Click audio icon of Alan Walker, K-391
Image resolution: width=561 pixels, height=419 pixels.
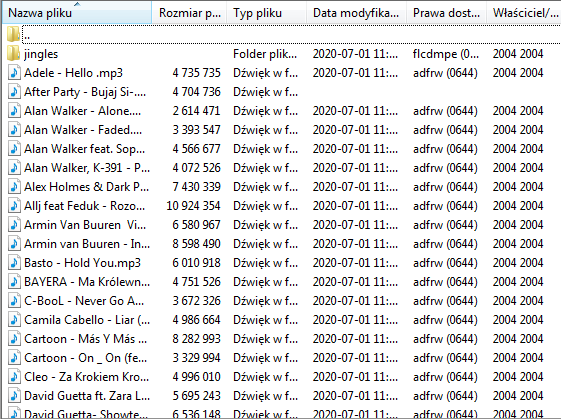click(x=14, y=168)
